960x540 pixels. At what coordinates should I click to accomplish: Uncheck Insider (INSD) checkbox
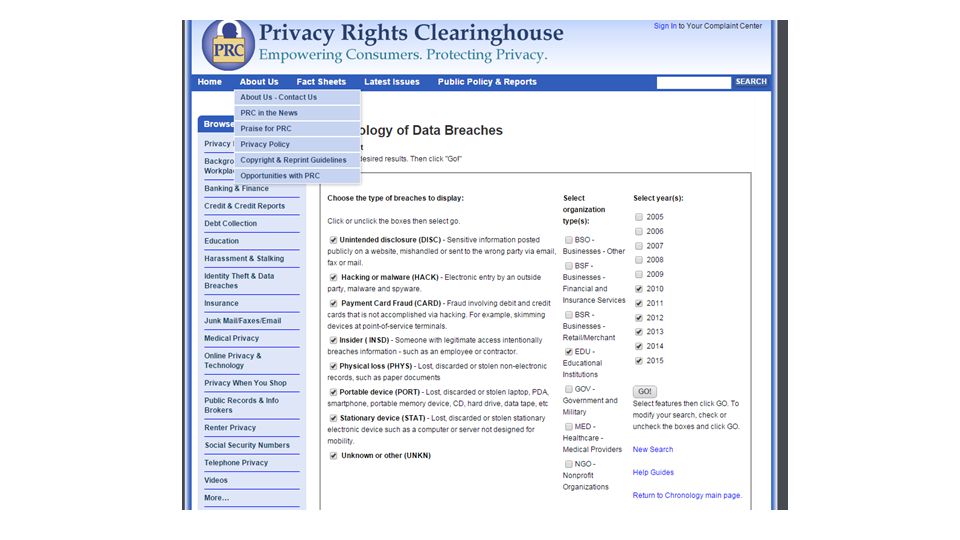(333, 340)
